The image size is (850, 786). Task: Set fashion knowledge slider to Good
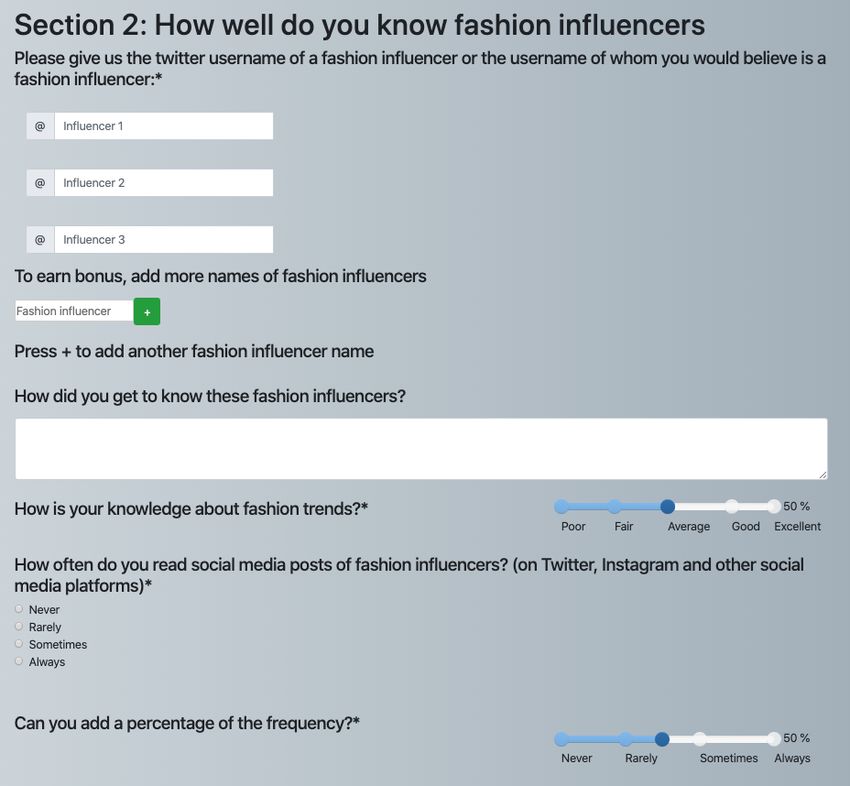pos(732,506)
